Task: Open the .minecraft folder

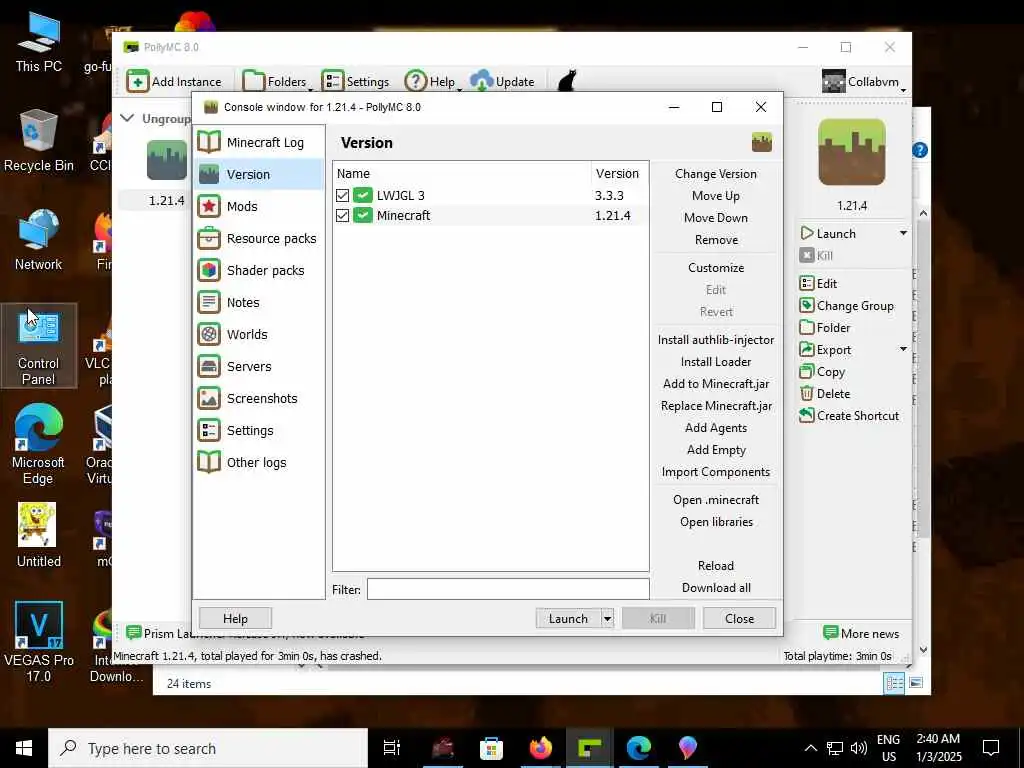Action: click(716, 500)
